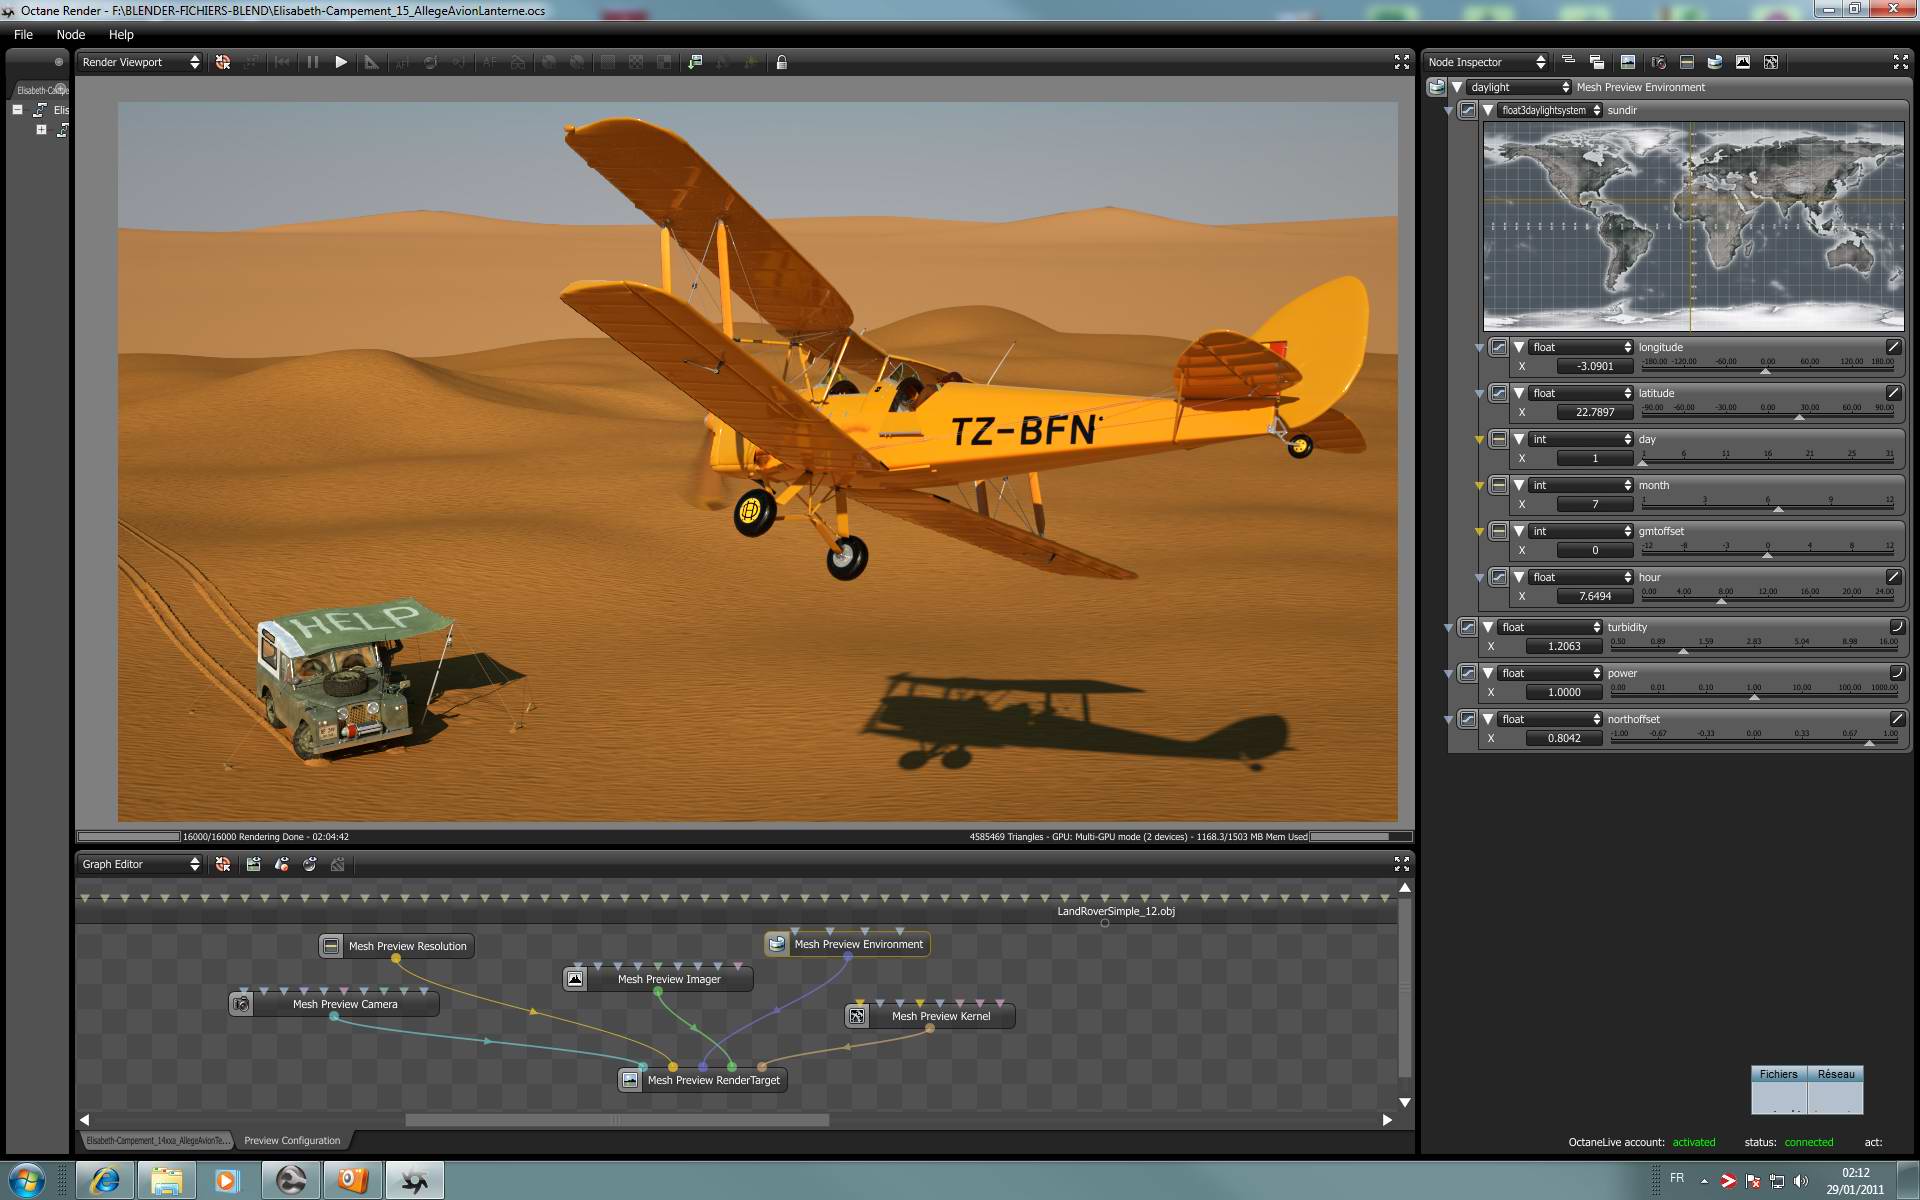
Task: Click the camera icon in Node Inspector
Action: point(1658,62)
